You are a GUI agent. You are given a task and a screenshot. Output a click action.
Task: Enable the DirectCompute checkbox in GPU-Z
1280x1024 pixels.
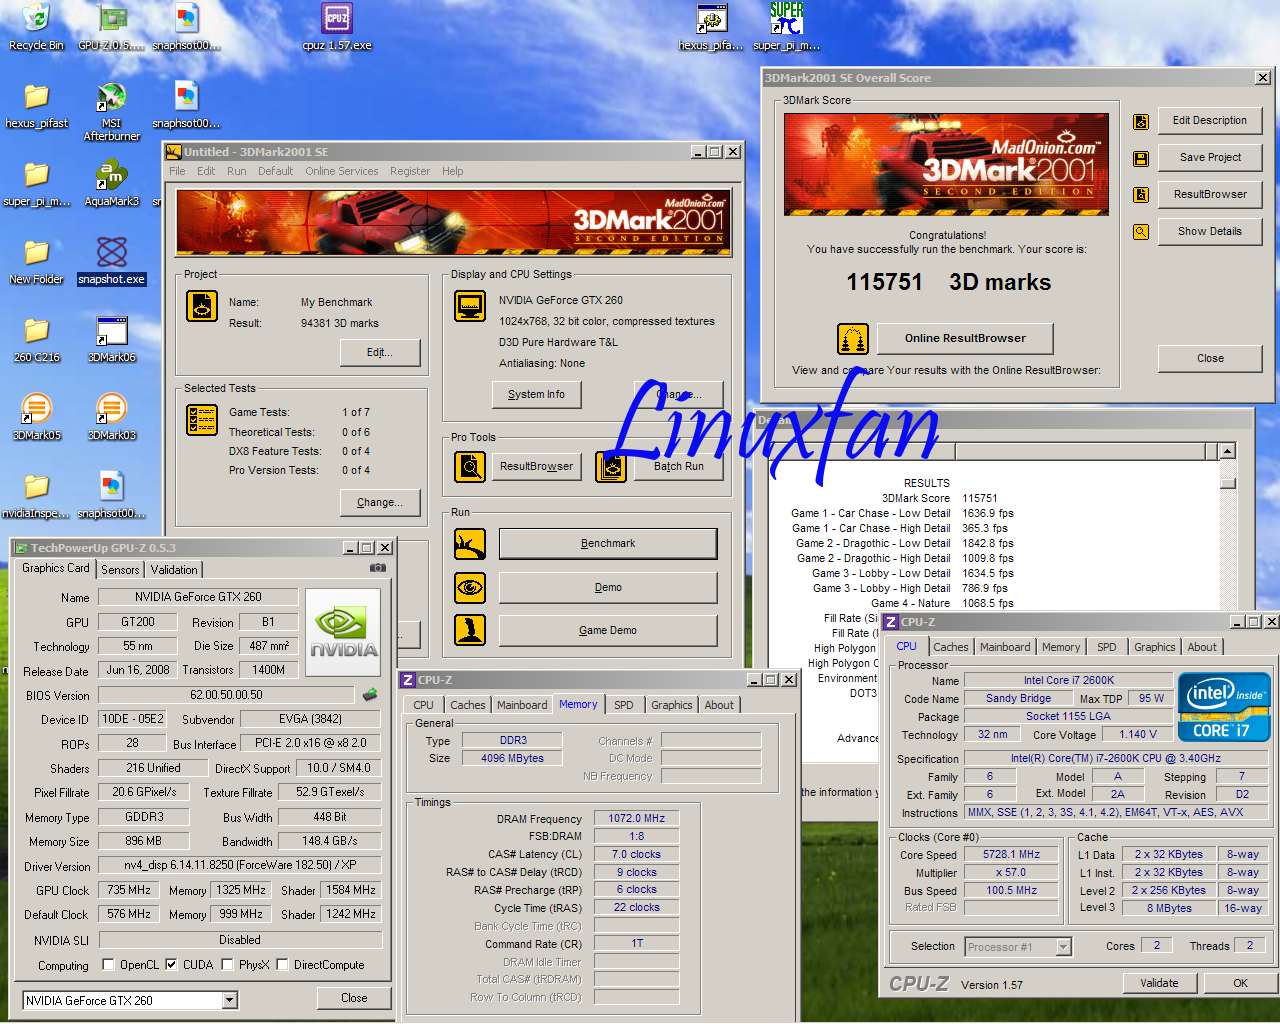tap(282, 965)
